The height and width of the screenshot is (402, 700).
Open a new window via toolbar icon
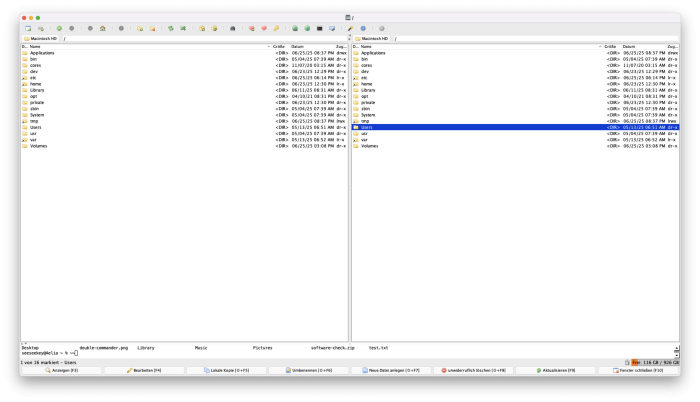(28, 28)
